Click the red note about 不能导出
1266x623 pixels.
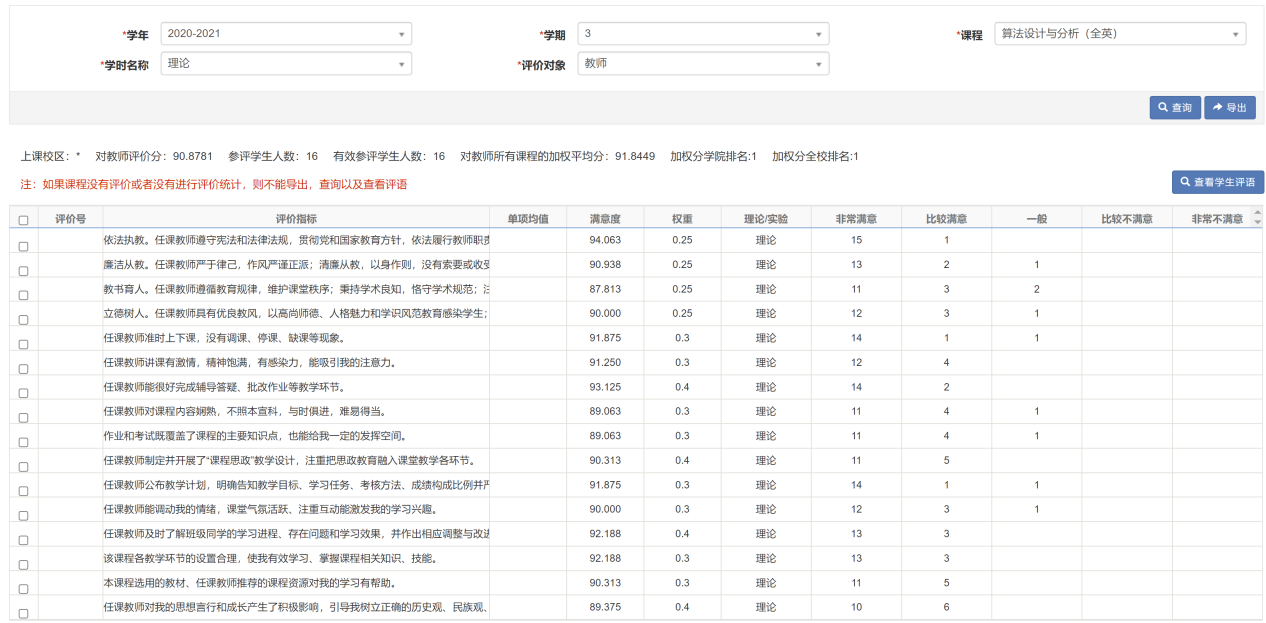214,185
